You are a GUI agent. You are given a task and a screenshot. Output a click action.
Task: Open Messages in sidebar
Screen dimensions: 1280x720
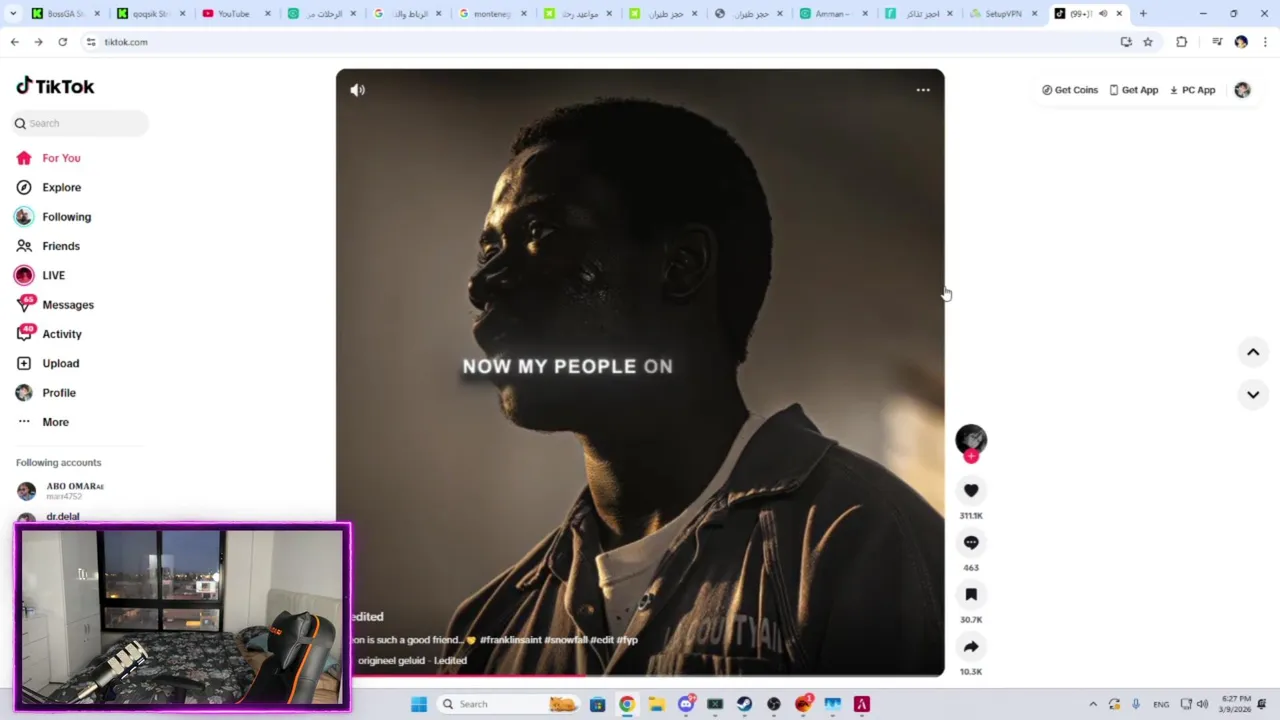coord(55,305)
